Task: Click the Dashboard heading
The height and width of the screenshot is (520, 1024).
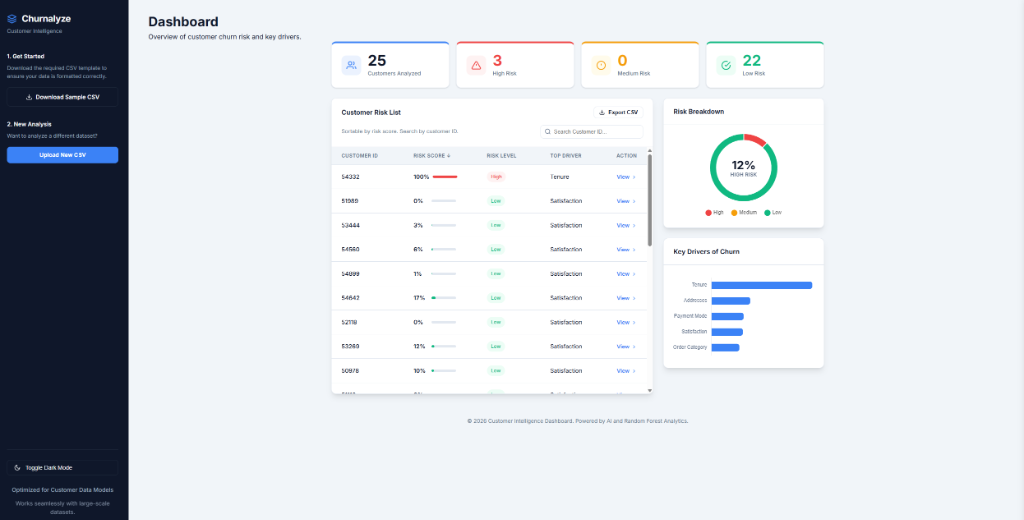Action: coord(184,22)
